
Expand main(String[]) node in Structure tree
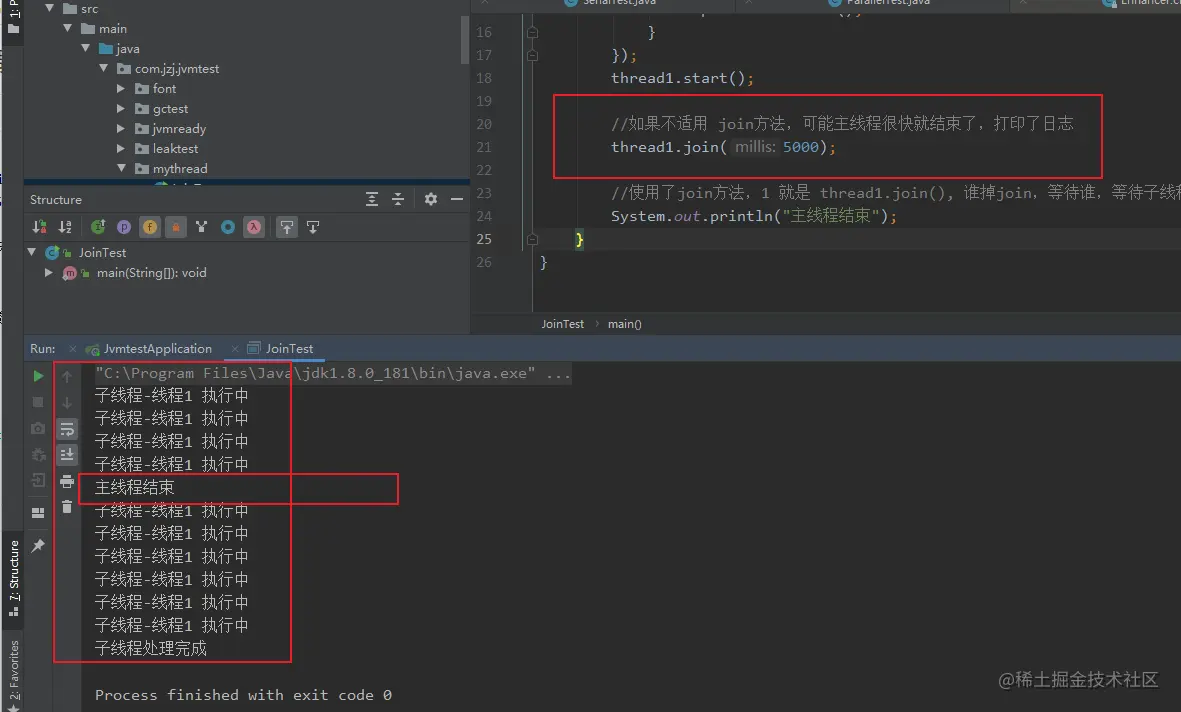coord(49,273)
